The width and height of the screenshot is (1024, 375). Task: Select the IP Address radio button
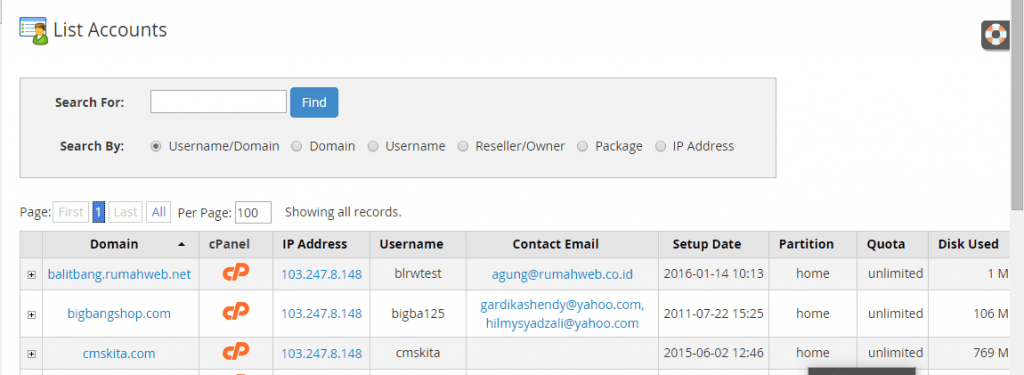(x=660, y=146)
